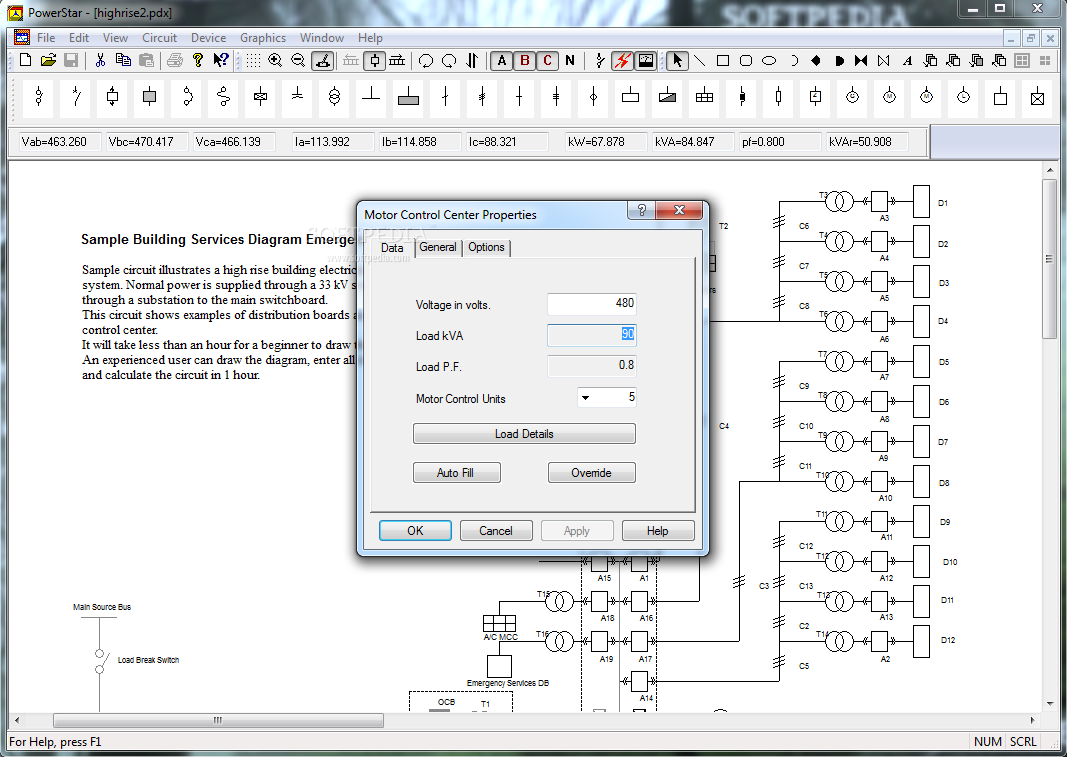Image resolution: width=1067 pixels, height=757 pixels.
Task: Click the Voltage in volts field
Action: tap(591, 304)
